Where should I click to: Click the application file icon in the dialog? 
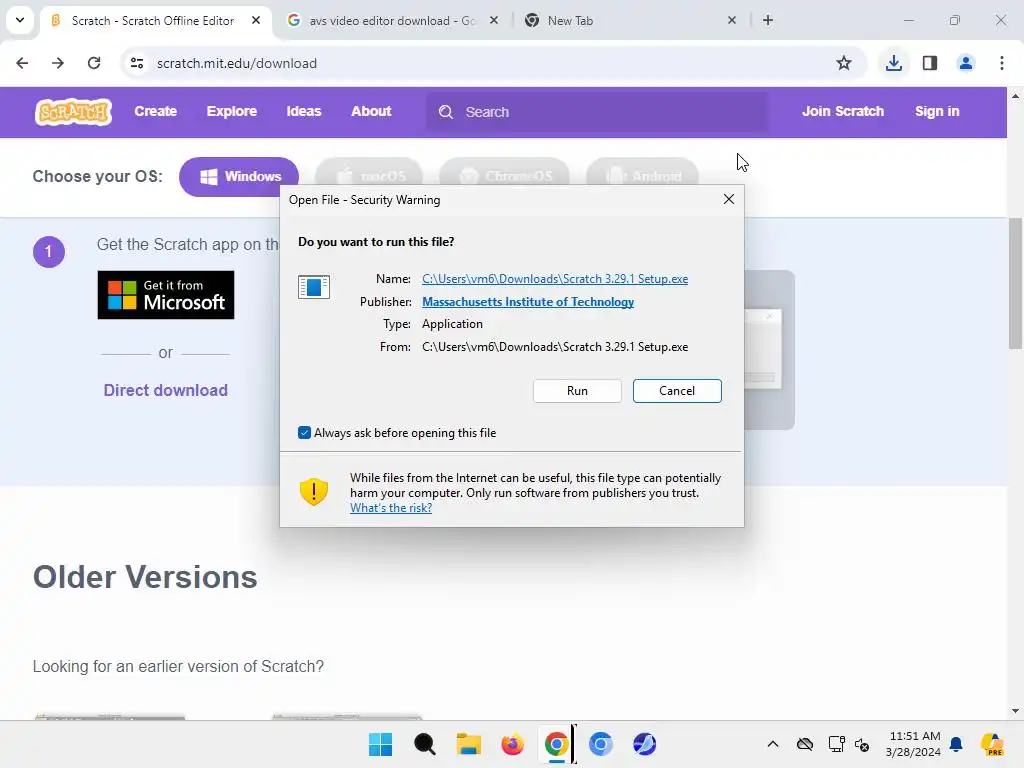tap(314, 287)
